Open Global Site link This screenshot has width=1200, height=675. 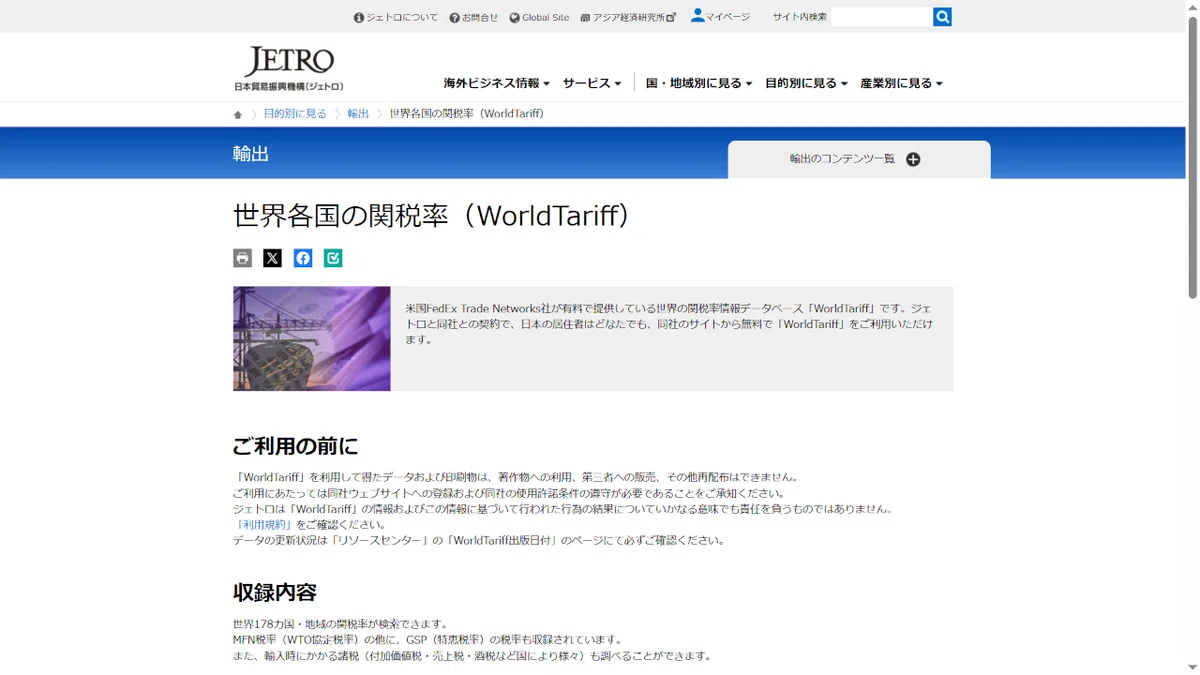click(539, 17)
